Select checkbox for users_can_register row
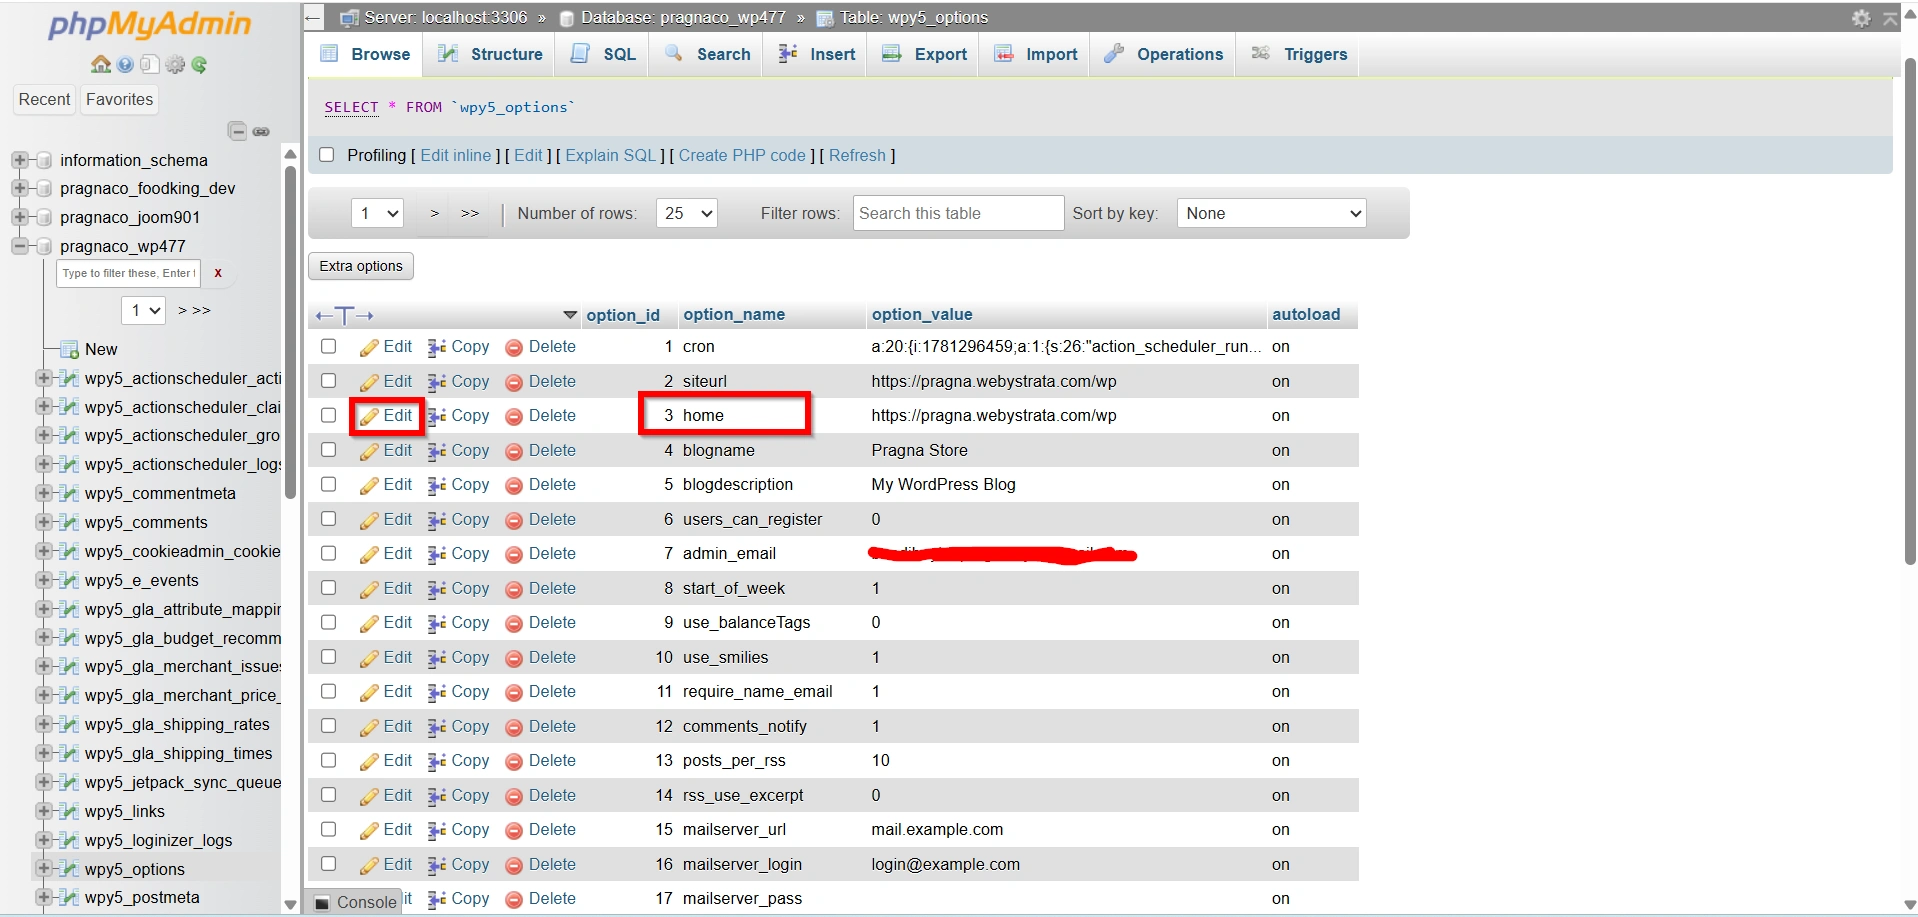This screenshot has width=1918, height=917. tap(328, 519)
